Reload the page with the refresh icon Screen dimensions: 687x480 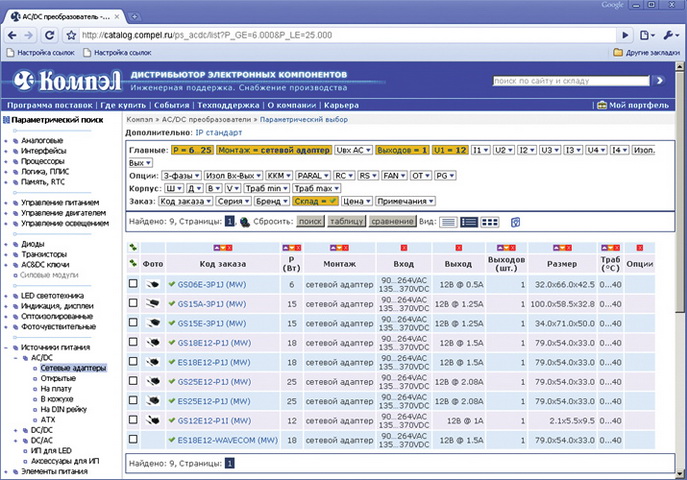(50, 35)
